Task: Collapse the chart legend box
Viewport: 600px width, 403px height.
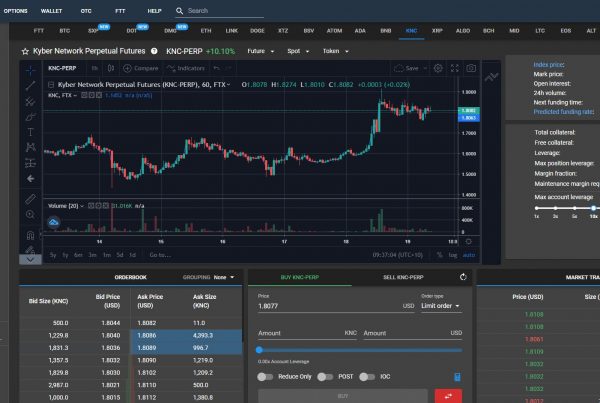Action: coord(51,85)
